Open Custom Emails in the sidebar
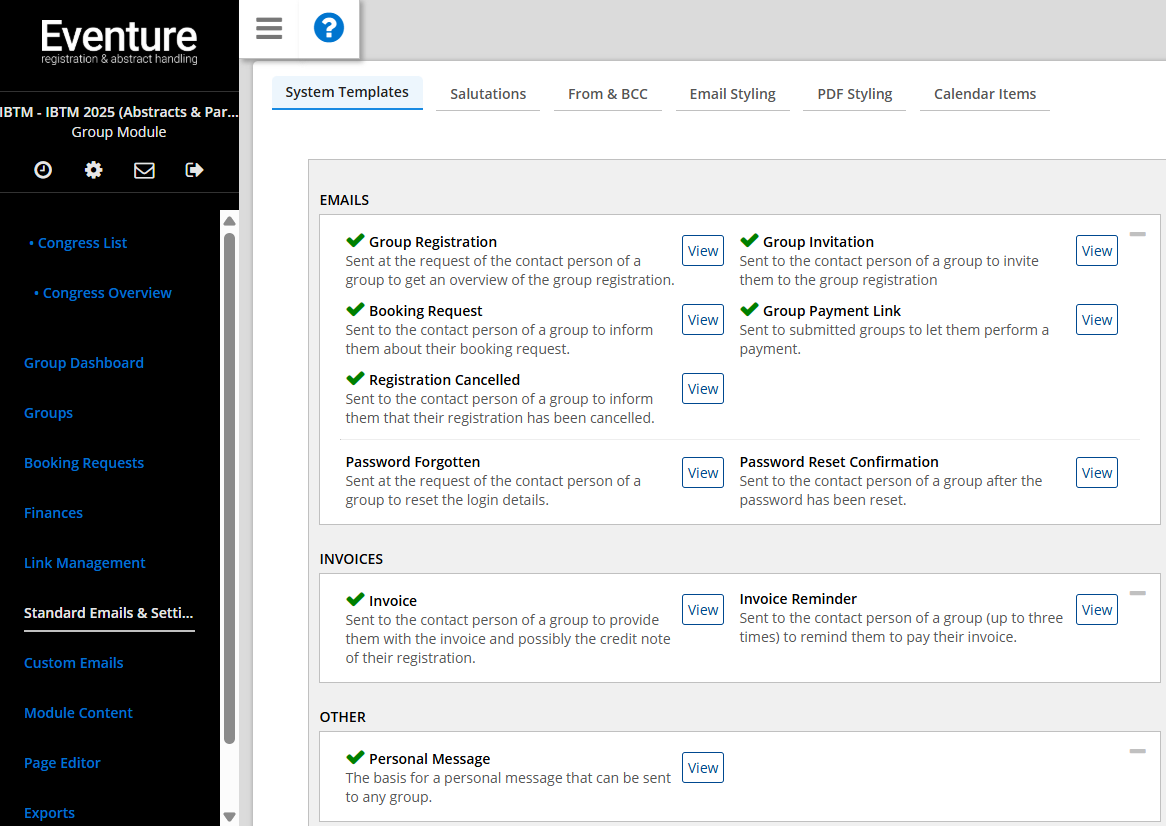 pos(74,662)
